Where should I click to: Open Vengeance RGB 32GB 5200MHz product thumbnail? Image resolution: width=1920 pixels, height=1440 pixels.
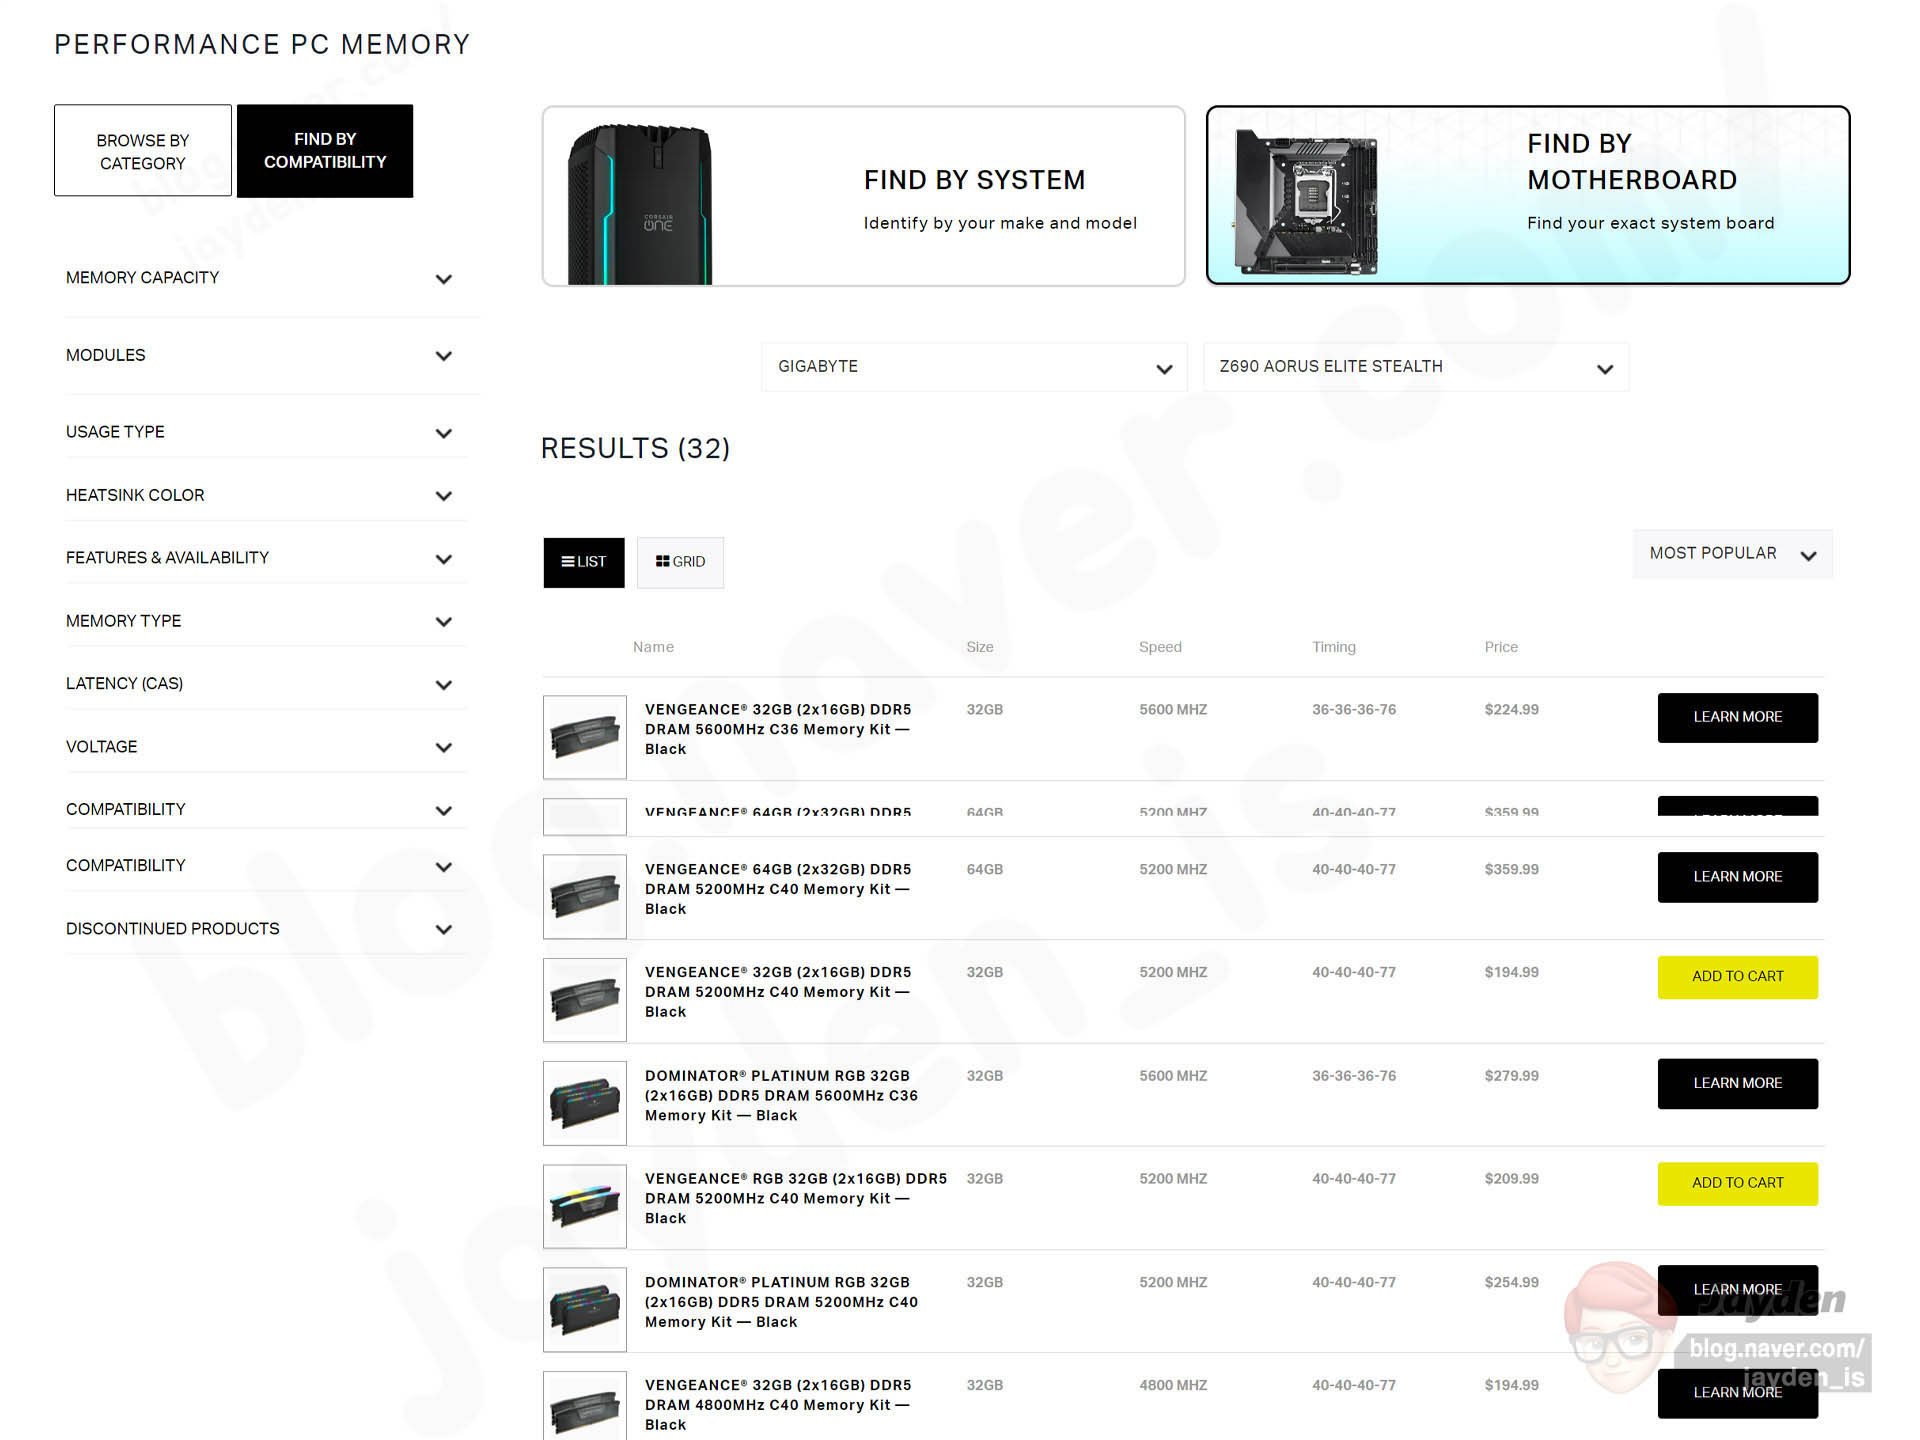(585, 1206)
